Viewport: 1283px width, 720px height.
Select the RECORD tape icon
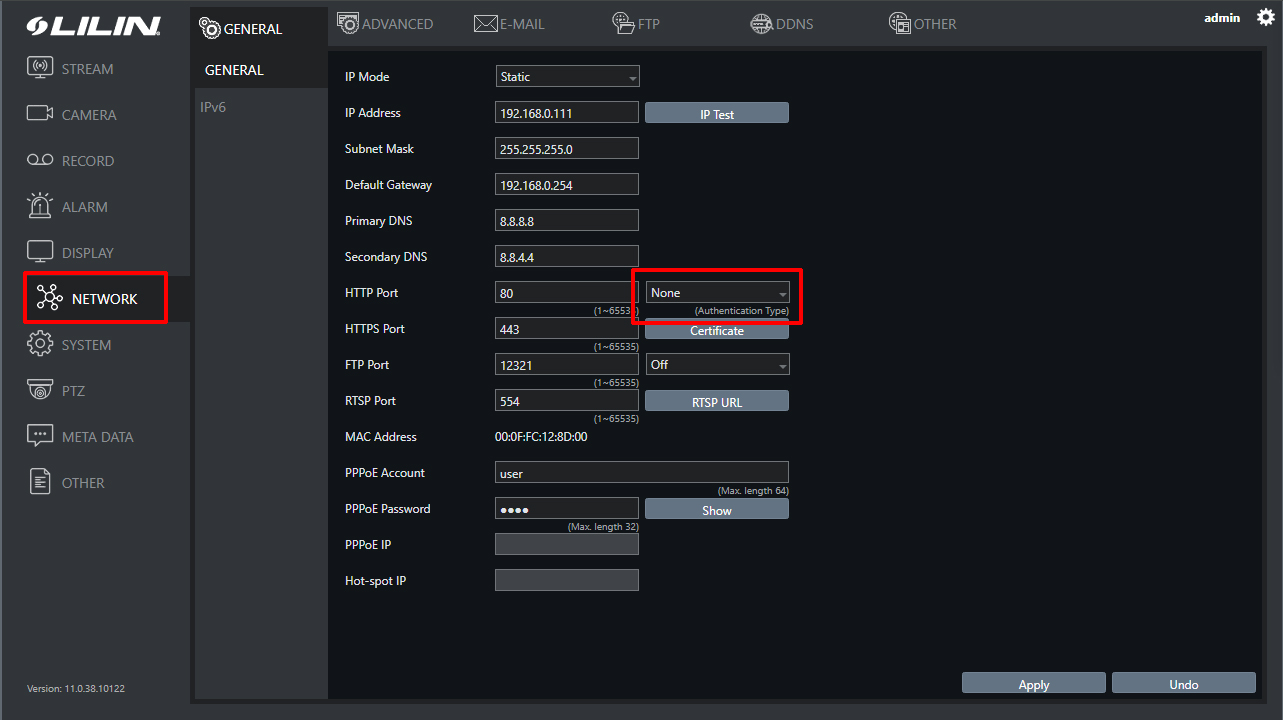(40, 161)
